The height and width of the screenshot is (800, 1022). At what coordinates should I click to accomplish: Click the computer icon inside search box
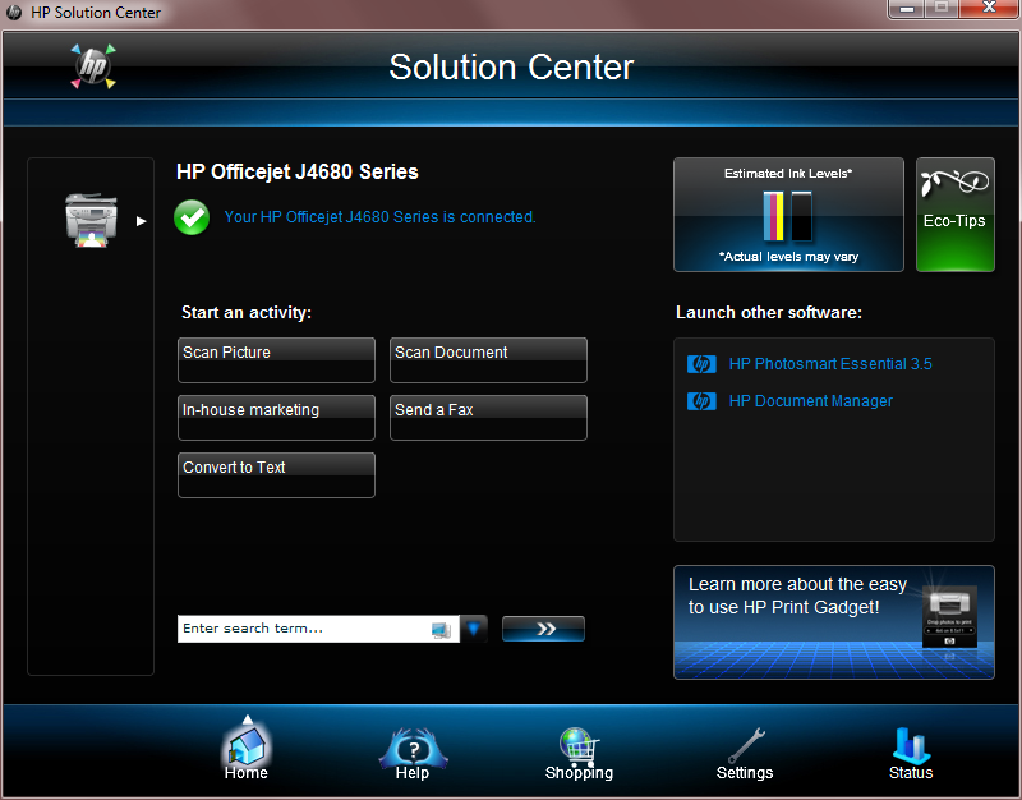441,630
